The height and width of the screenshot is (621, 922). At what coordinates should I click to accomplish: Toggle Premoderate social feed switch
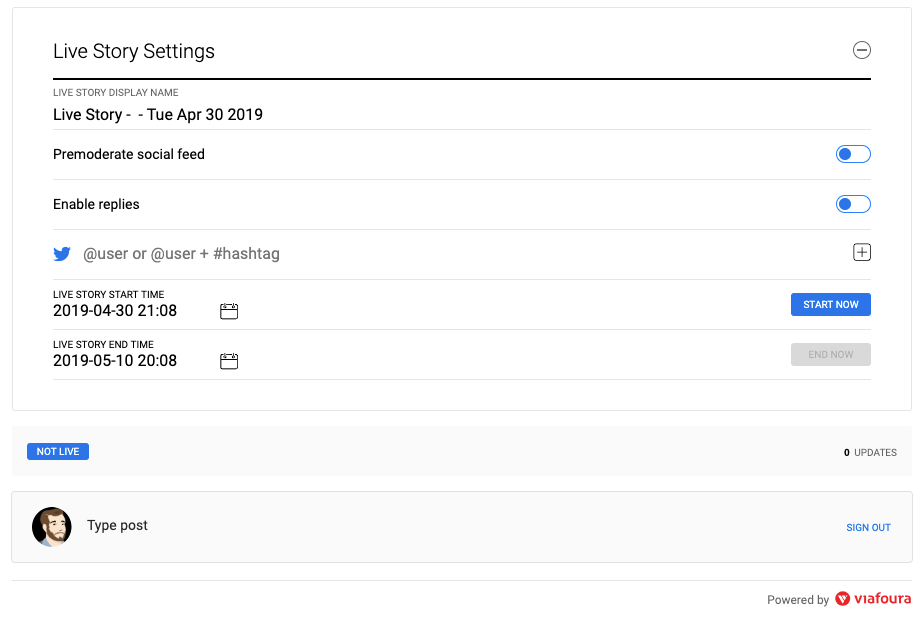(x=853, y=154)
